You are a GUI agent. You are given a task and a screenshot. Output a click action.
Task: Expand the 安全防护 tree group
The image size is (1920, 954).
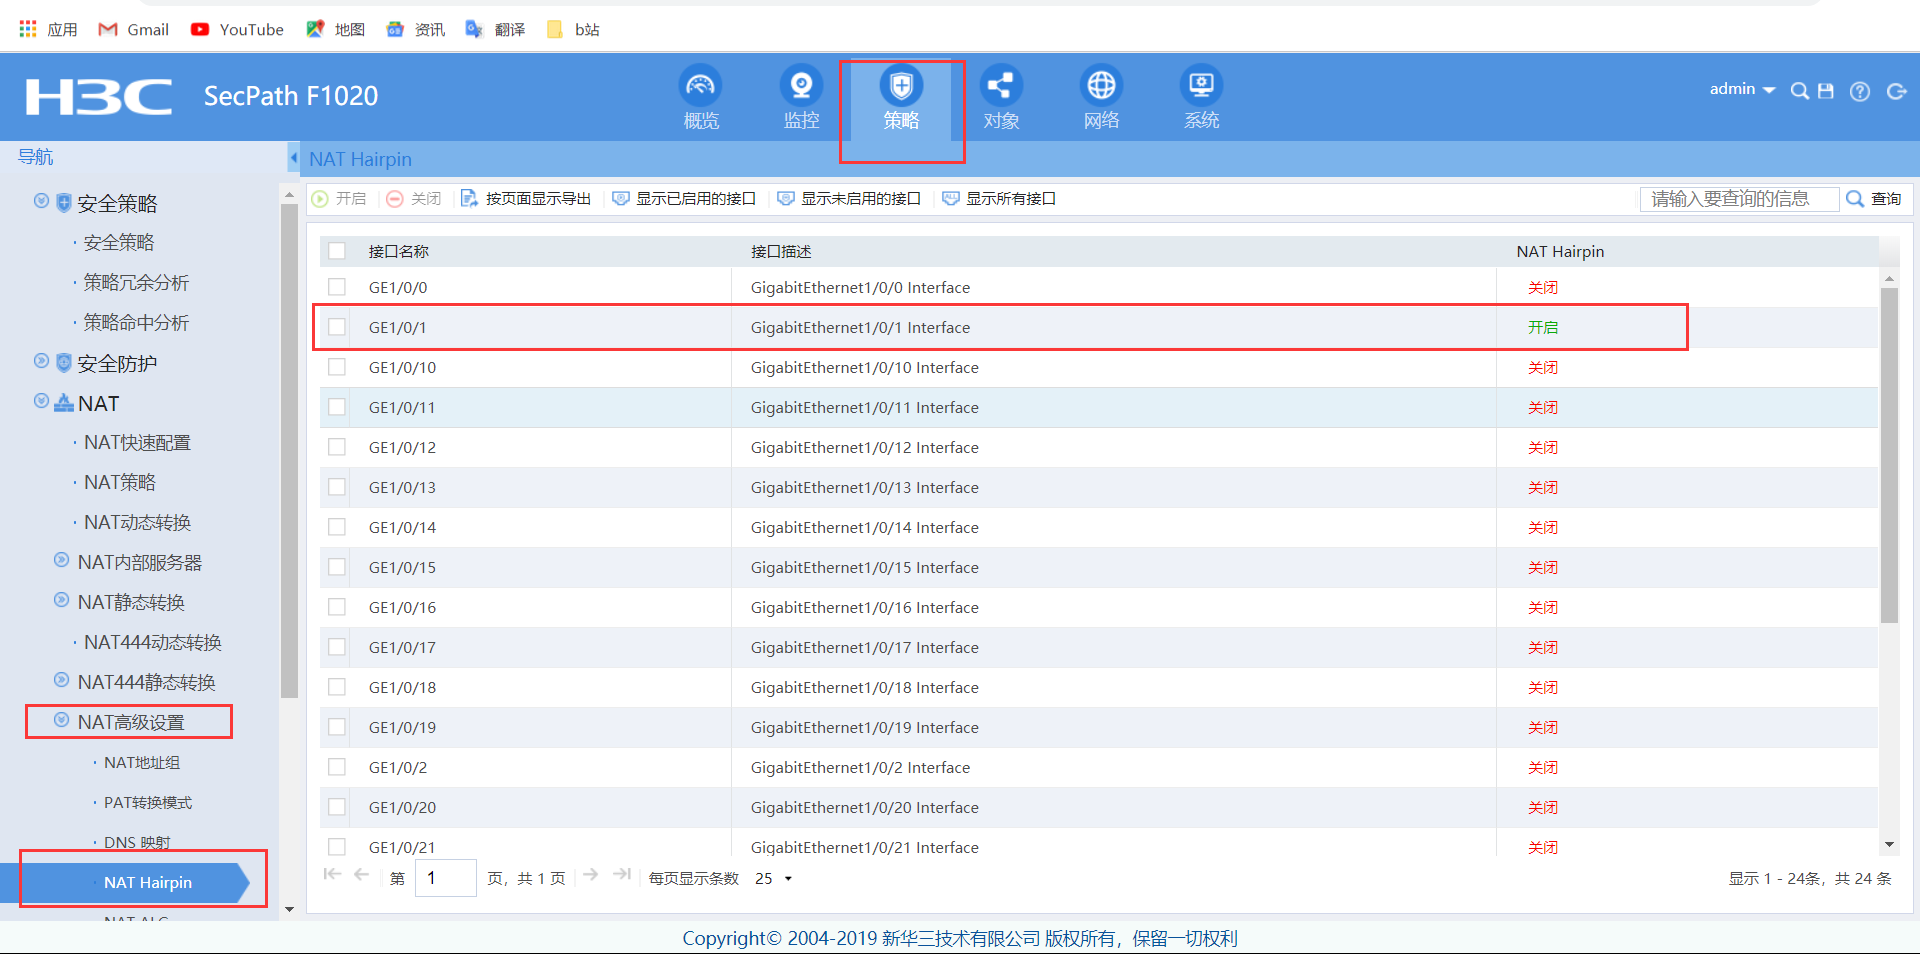click(x=41, y=361)
